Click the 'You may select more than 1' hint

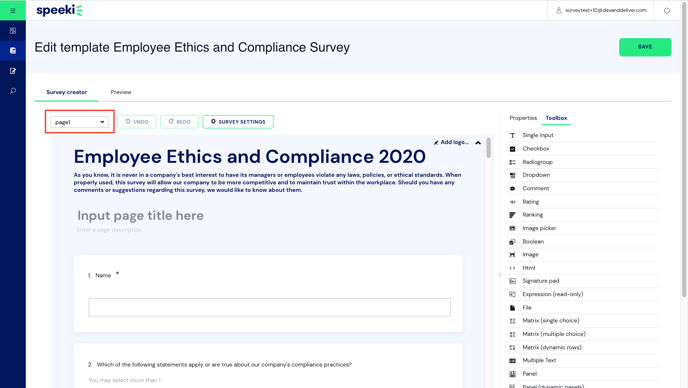click(x=125, y=380)
